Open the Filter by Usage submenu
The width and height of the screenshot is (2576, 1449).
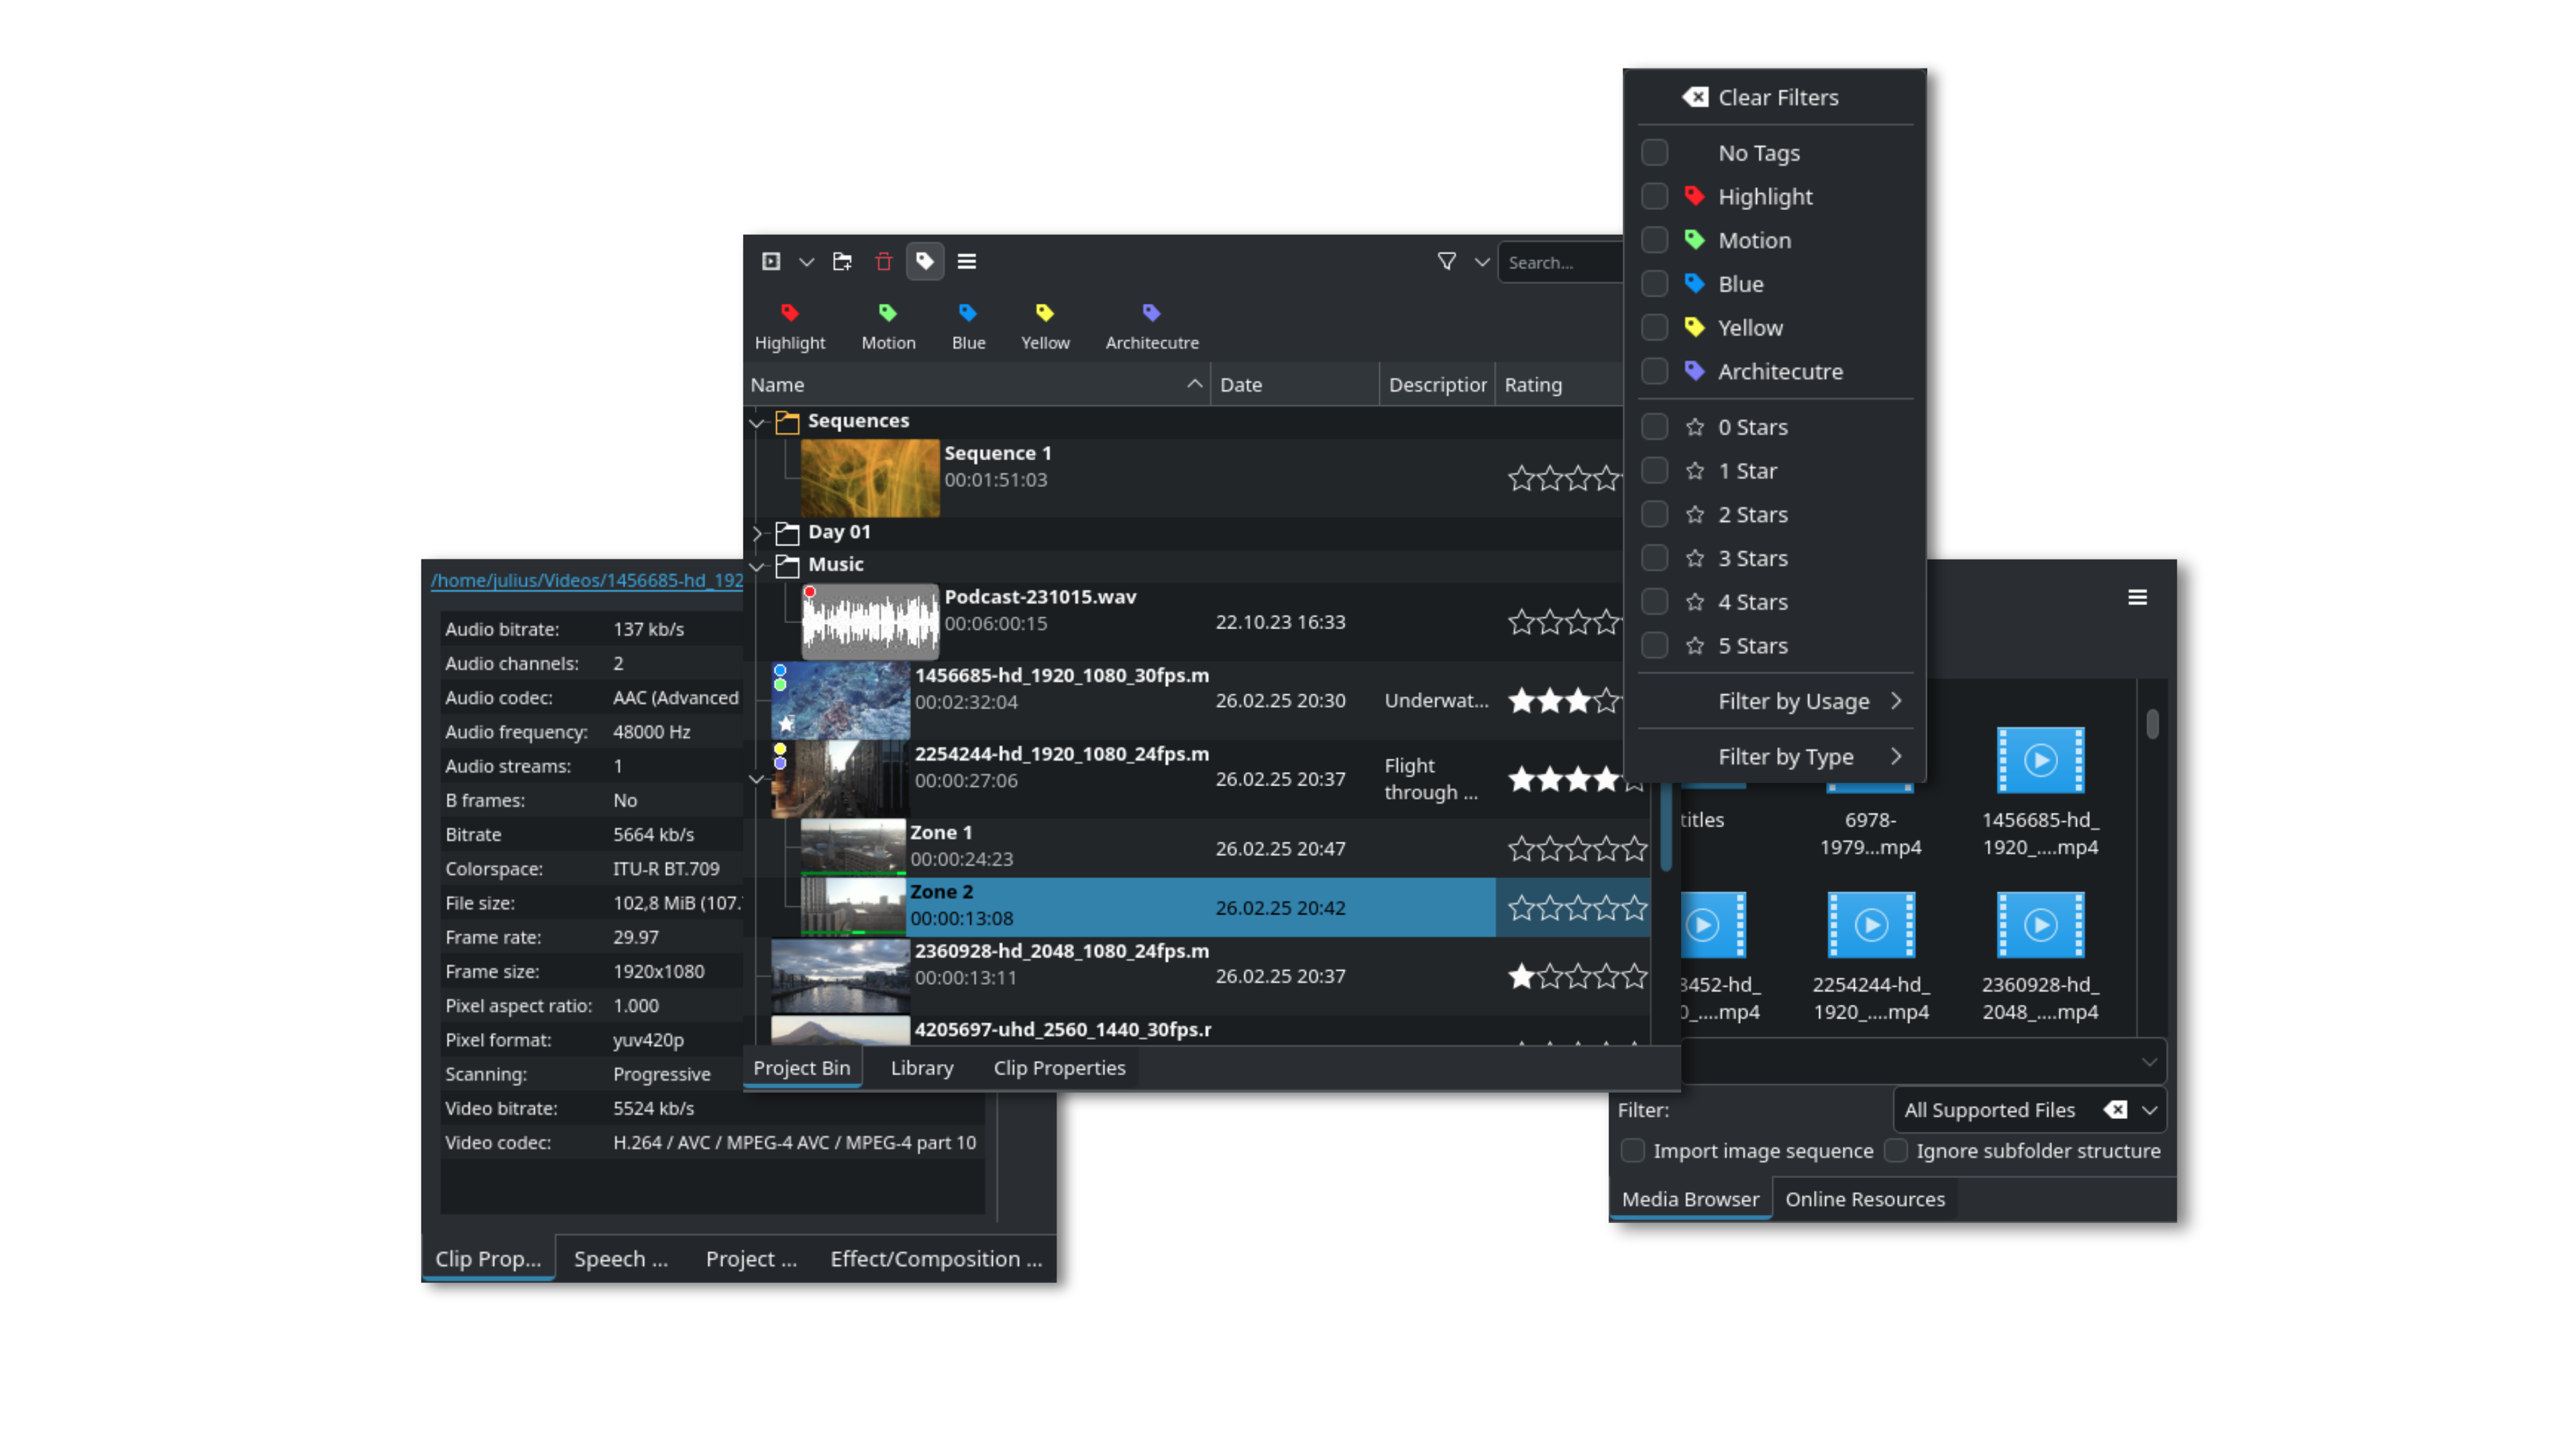tap(1776, 701)
